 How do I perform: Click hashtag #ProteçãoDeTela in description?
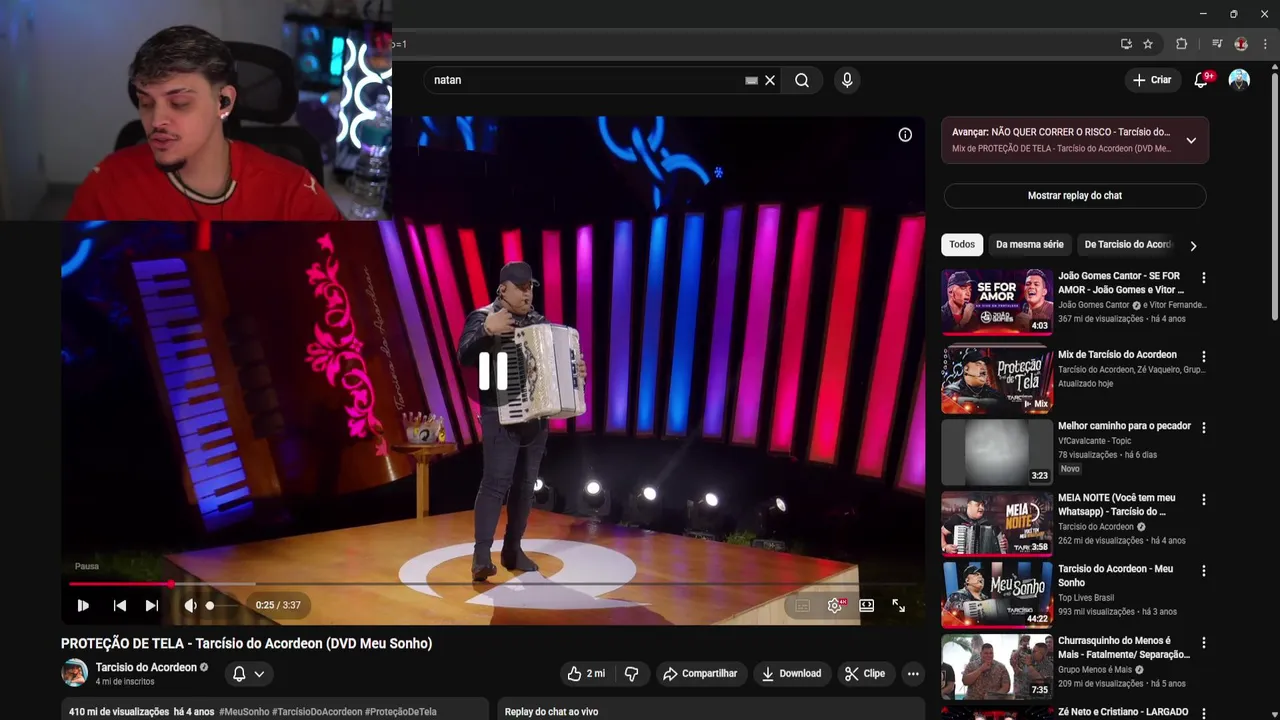[x=401, y=712]
